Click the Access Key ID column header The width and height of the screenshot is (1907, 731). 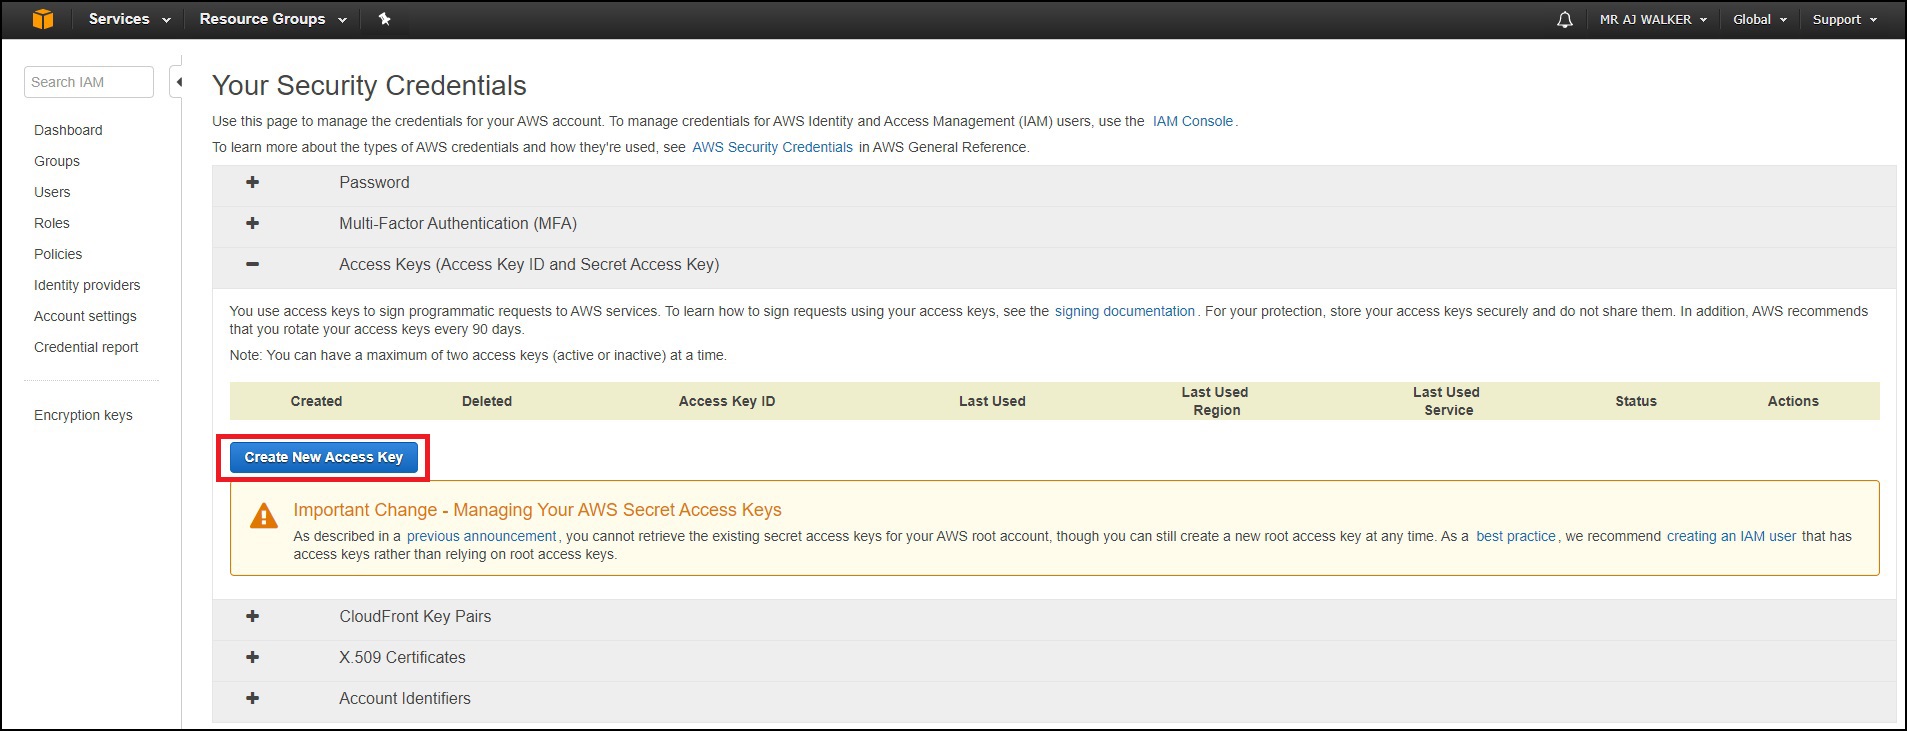(727, 401)
